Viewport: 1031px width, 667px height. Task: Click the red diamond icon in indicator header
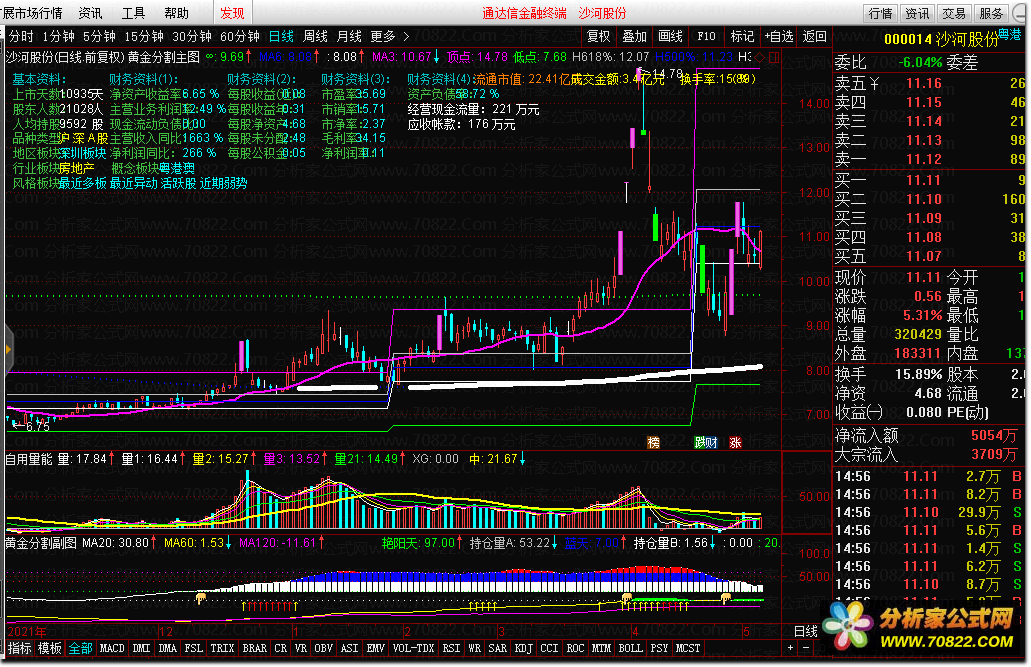click(760, 57)
